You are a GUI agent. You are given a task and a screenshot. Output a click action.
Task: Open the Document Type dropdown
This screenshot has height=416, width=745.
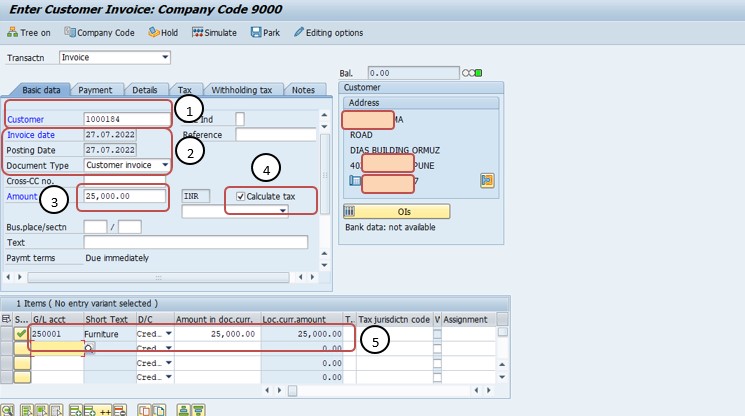pos(165,165)
